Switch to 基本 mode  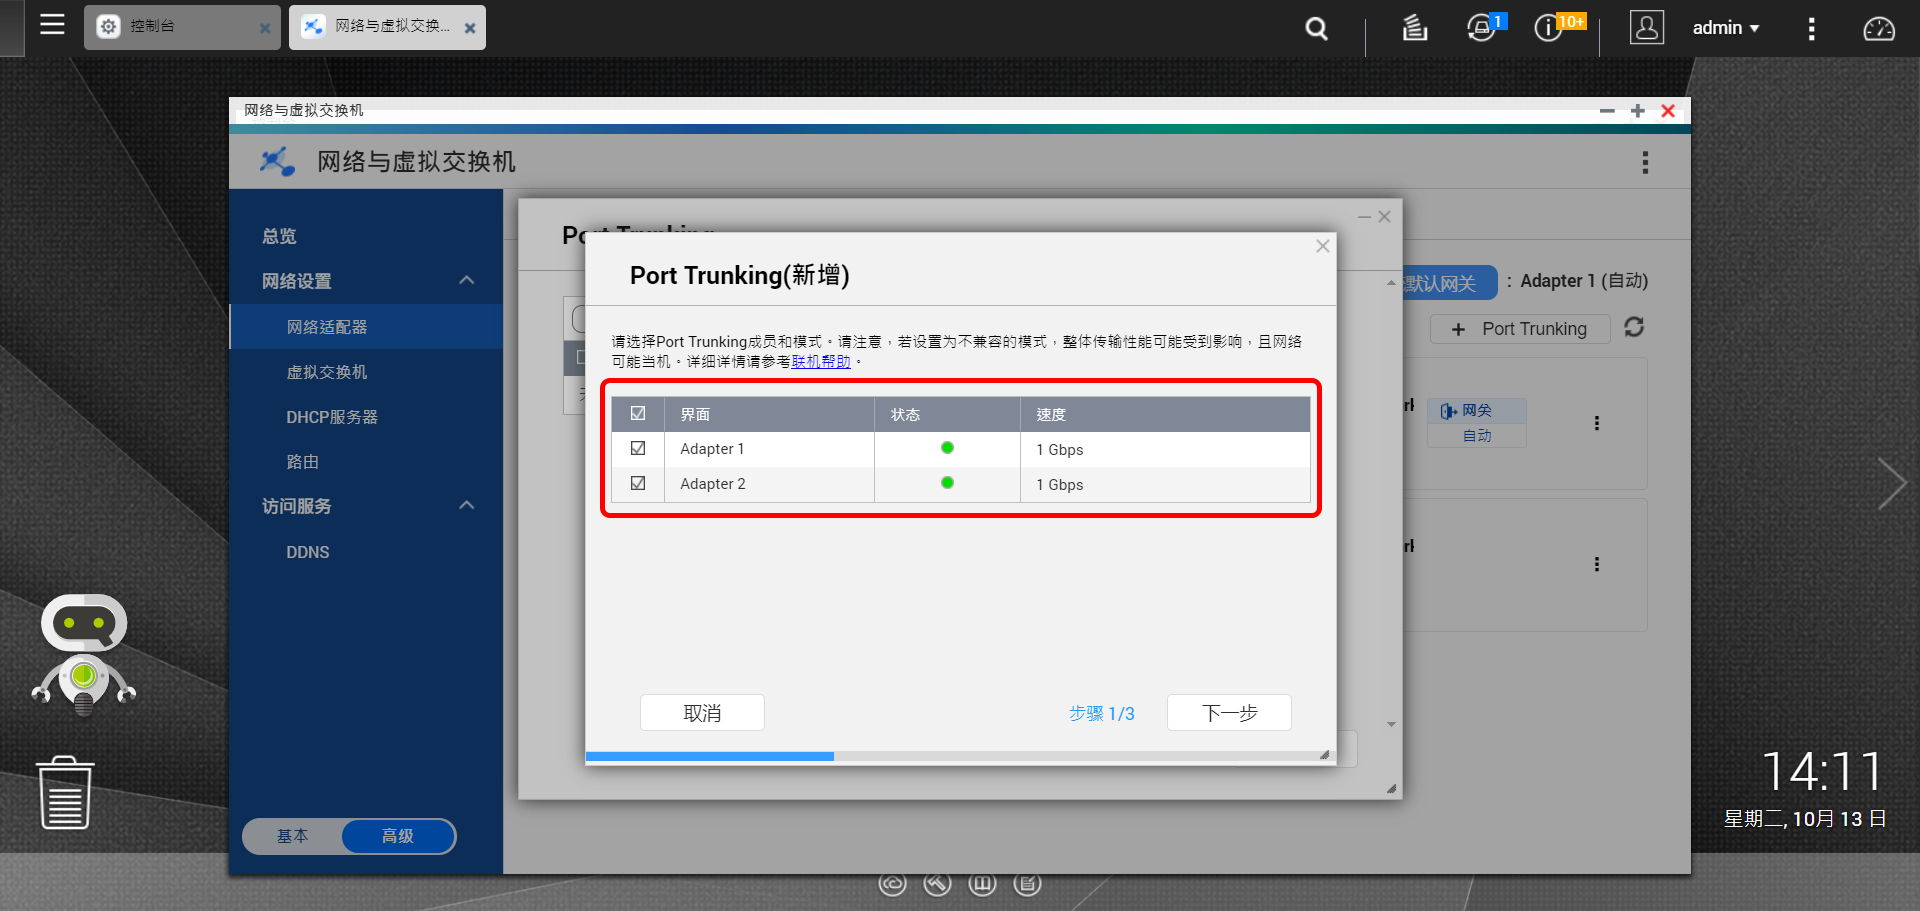293,836
